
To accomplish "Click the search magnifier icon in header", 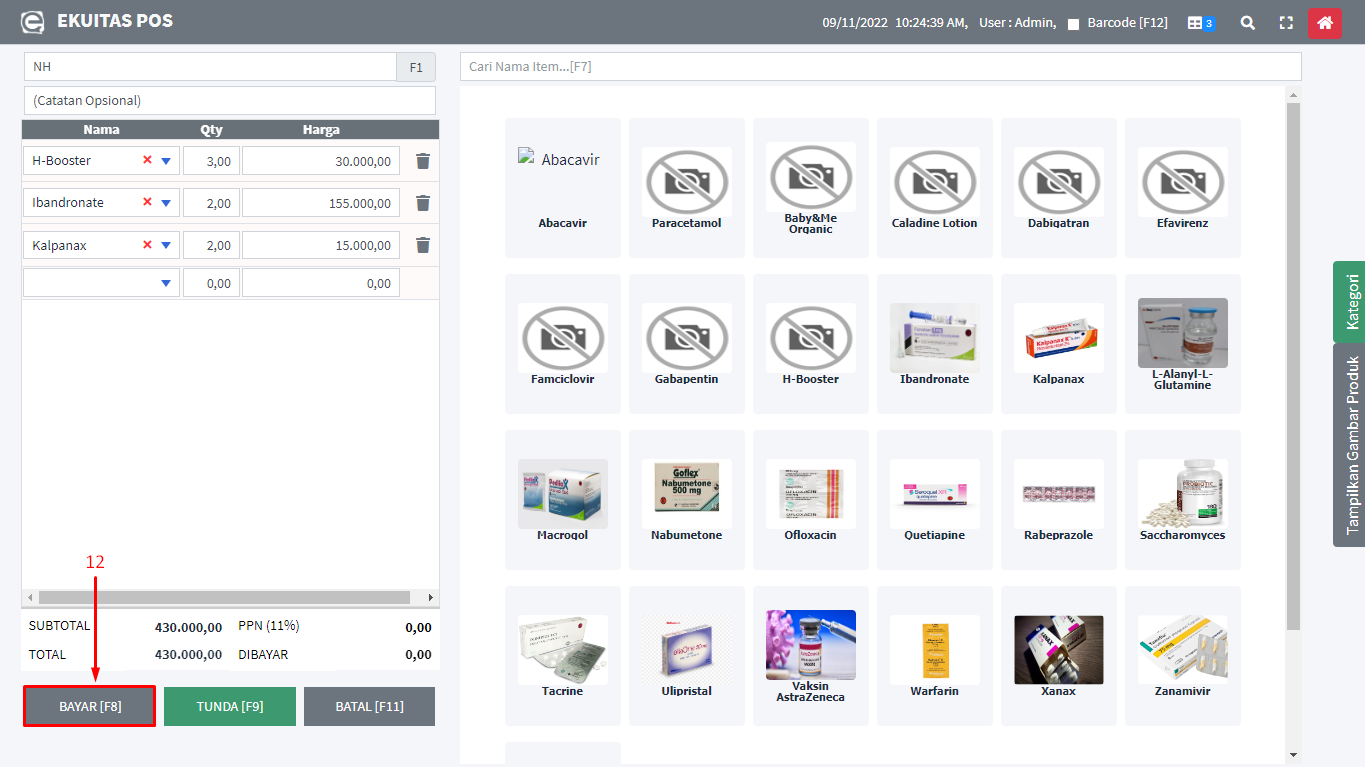I will coord(1247,22).
